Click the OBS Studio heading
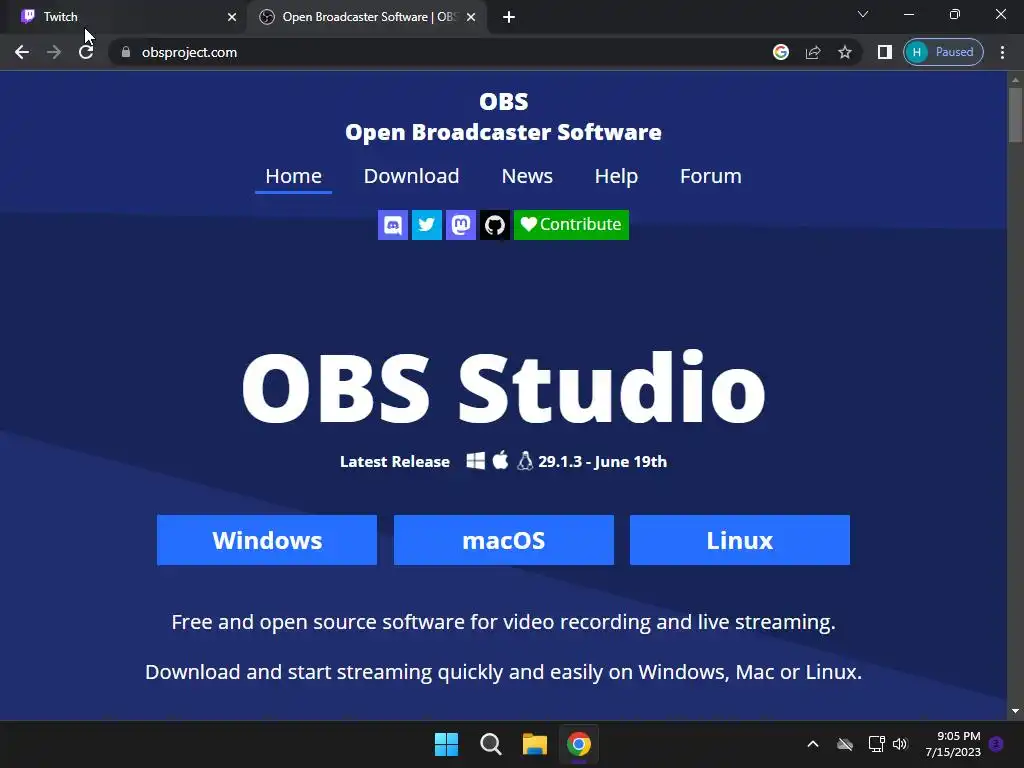Image resolution: width=1024 pixels, height=768 pixels. click(x=504, y=388)
